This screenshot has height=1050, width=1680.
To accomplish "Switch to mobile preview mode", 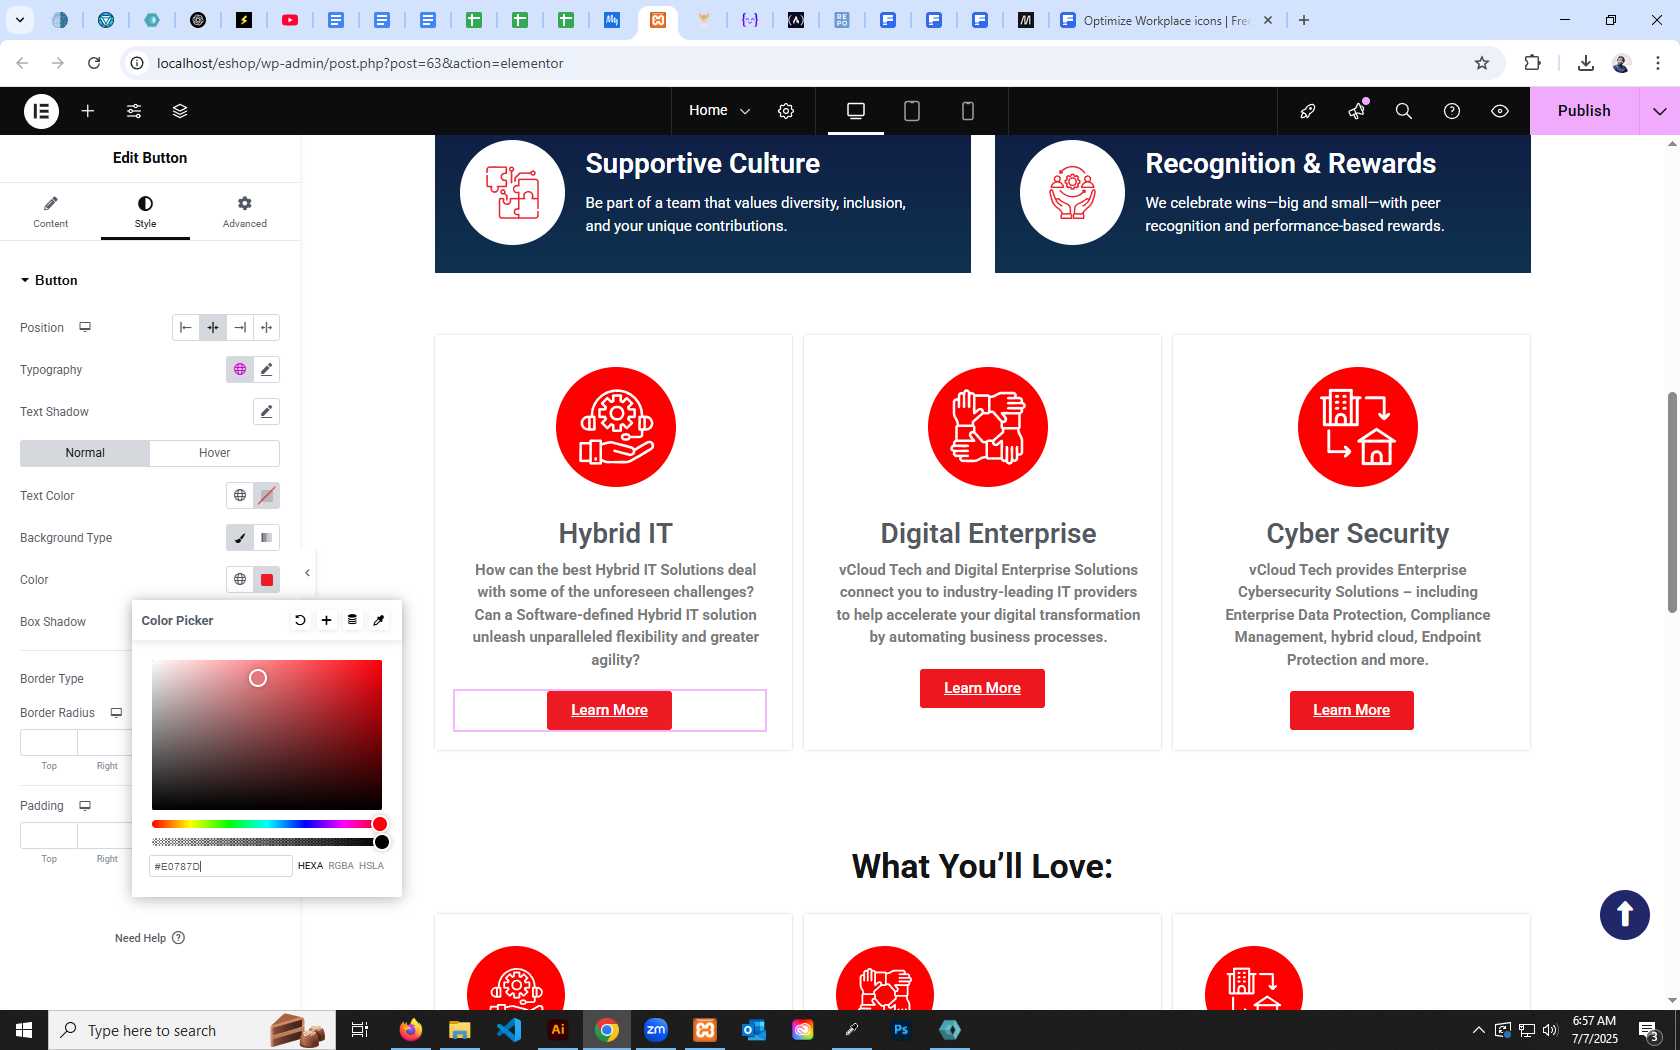I will [x=968, y=111].
